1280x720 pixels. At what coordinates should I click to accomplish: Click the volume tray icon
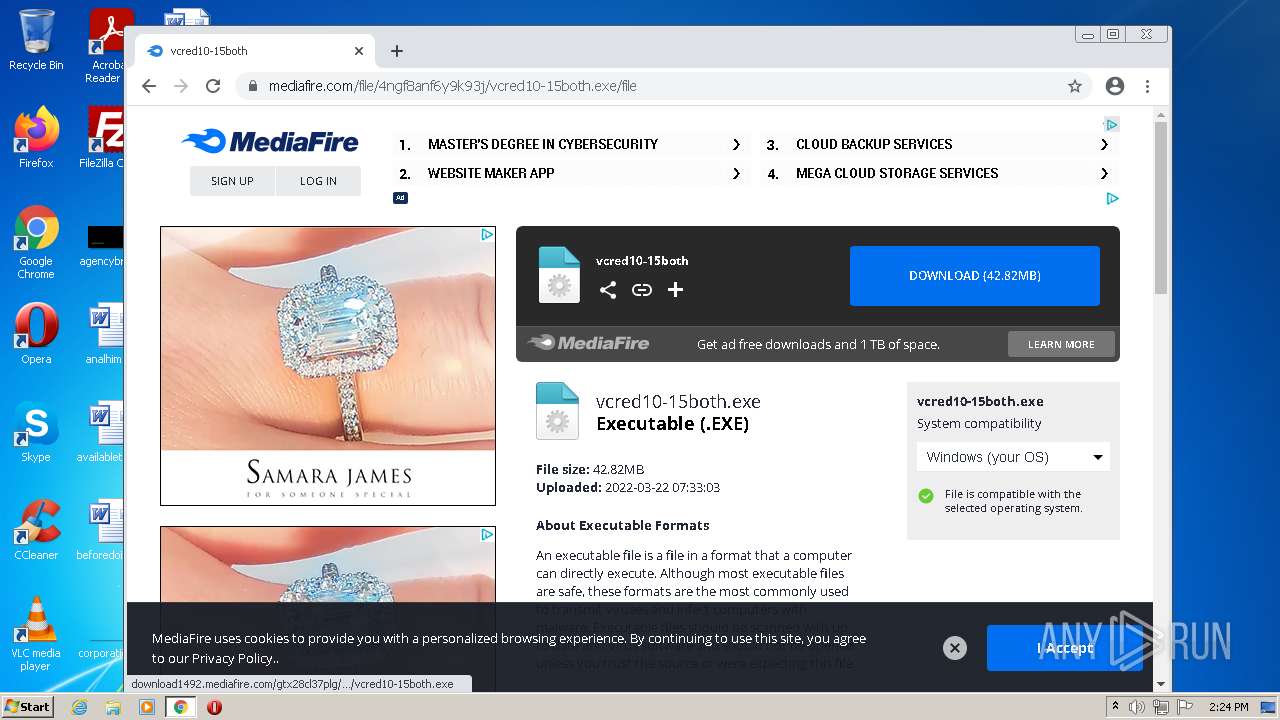pos(1137,707)
